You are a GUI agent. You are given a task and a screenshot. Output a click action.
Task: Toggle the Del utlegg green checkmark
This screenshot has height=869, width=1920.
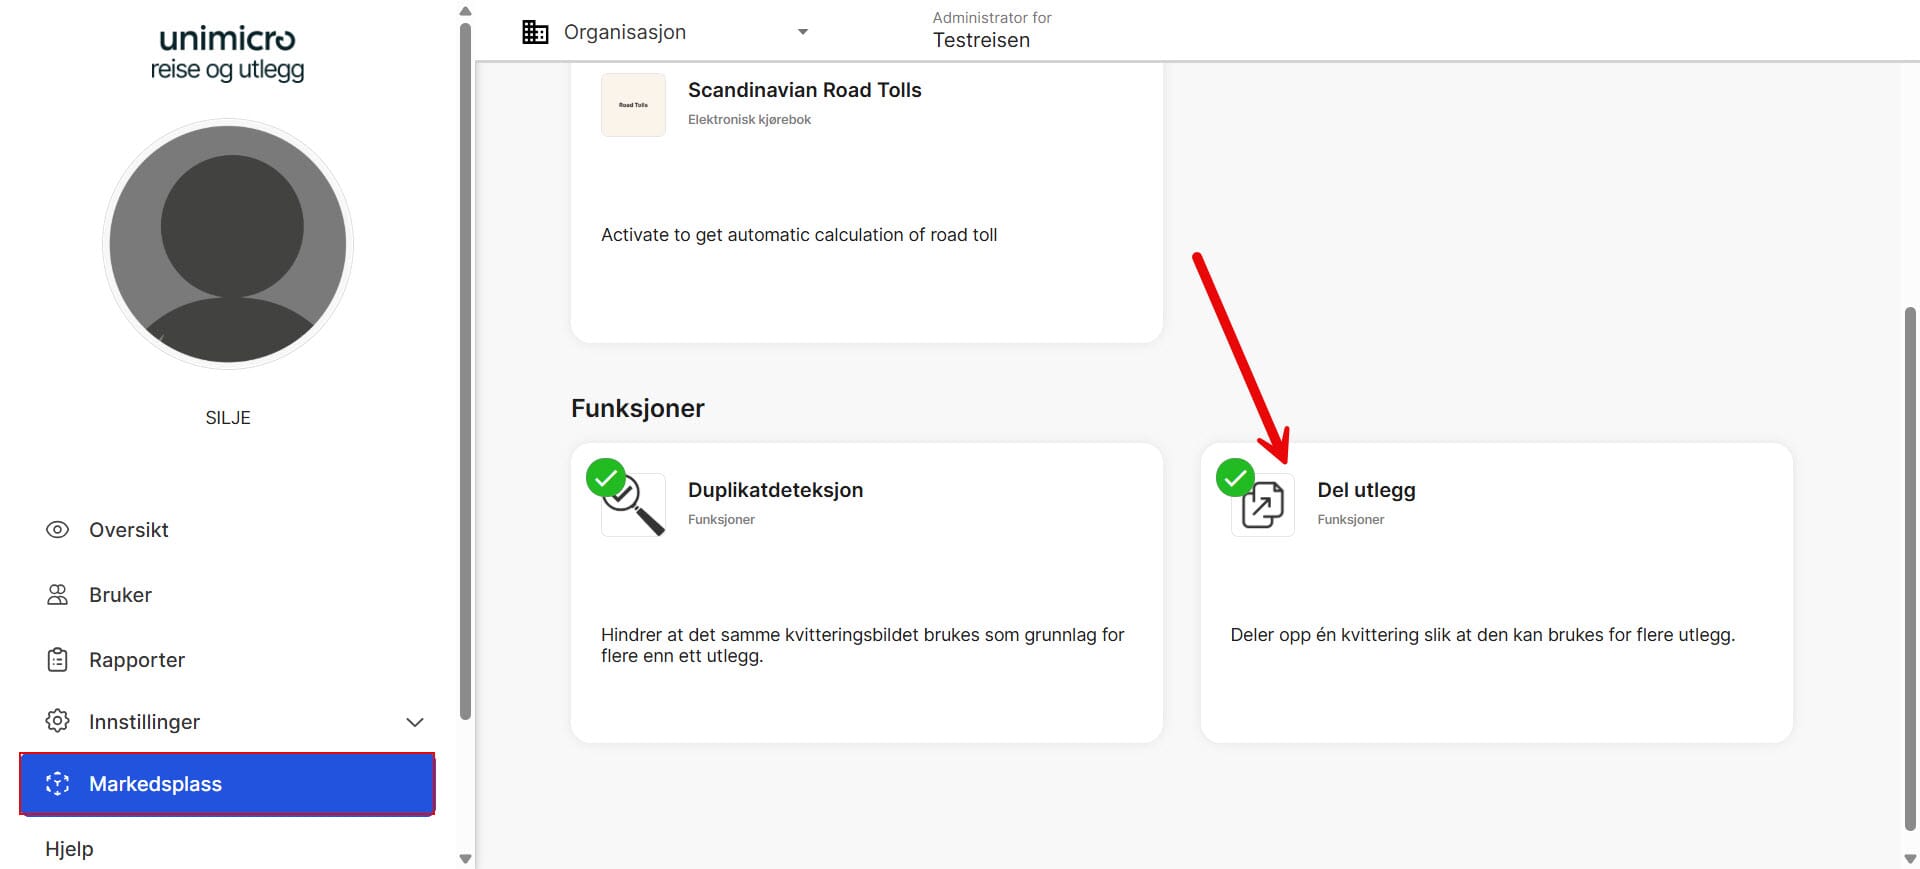(1235, 478)
